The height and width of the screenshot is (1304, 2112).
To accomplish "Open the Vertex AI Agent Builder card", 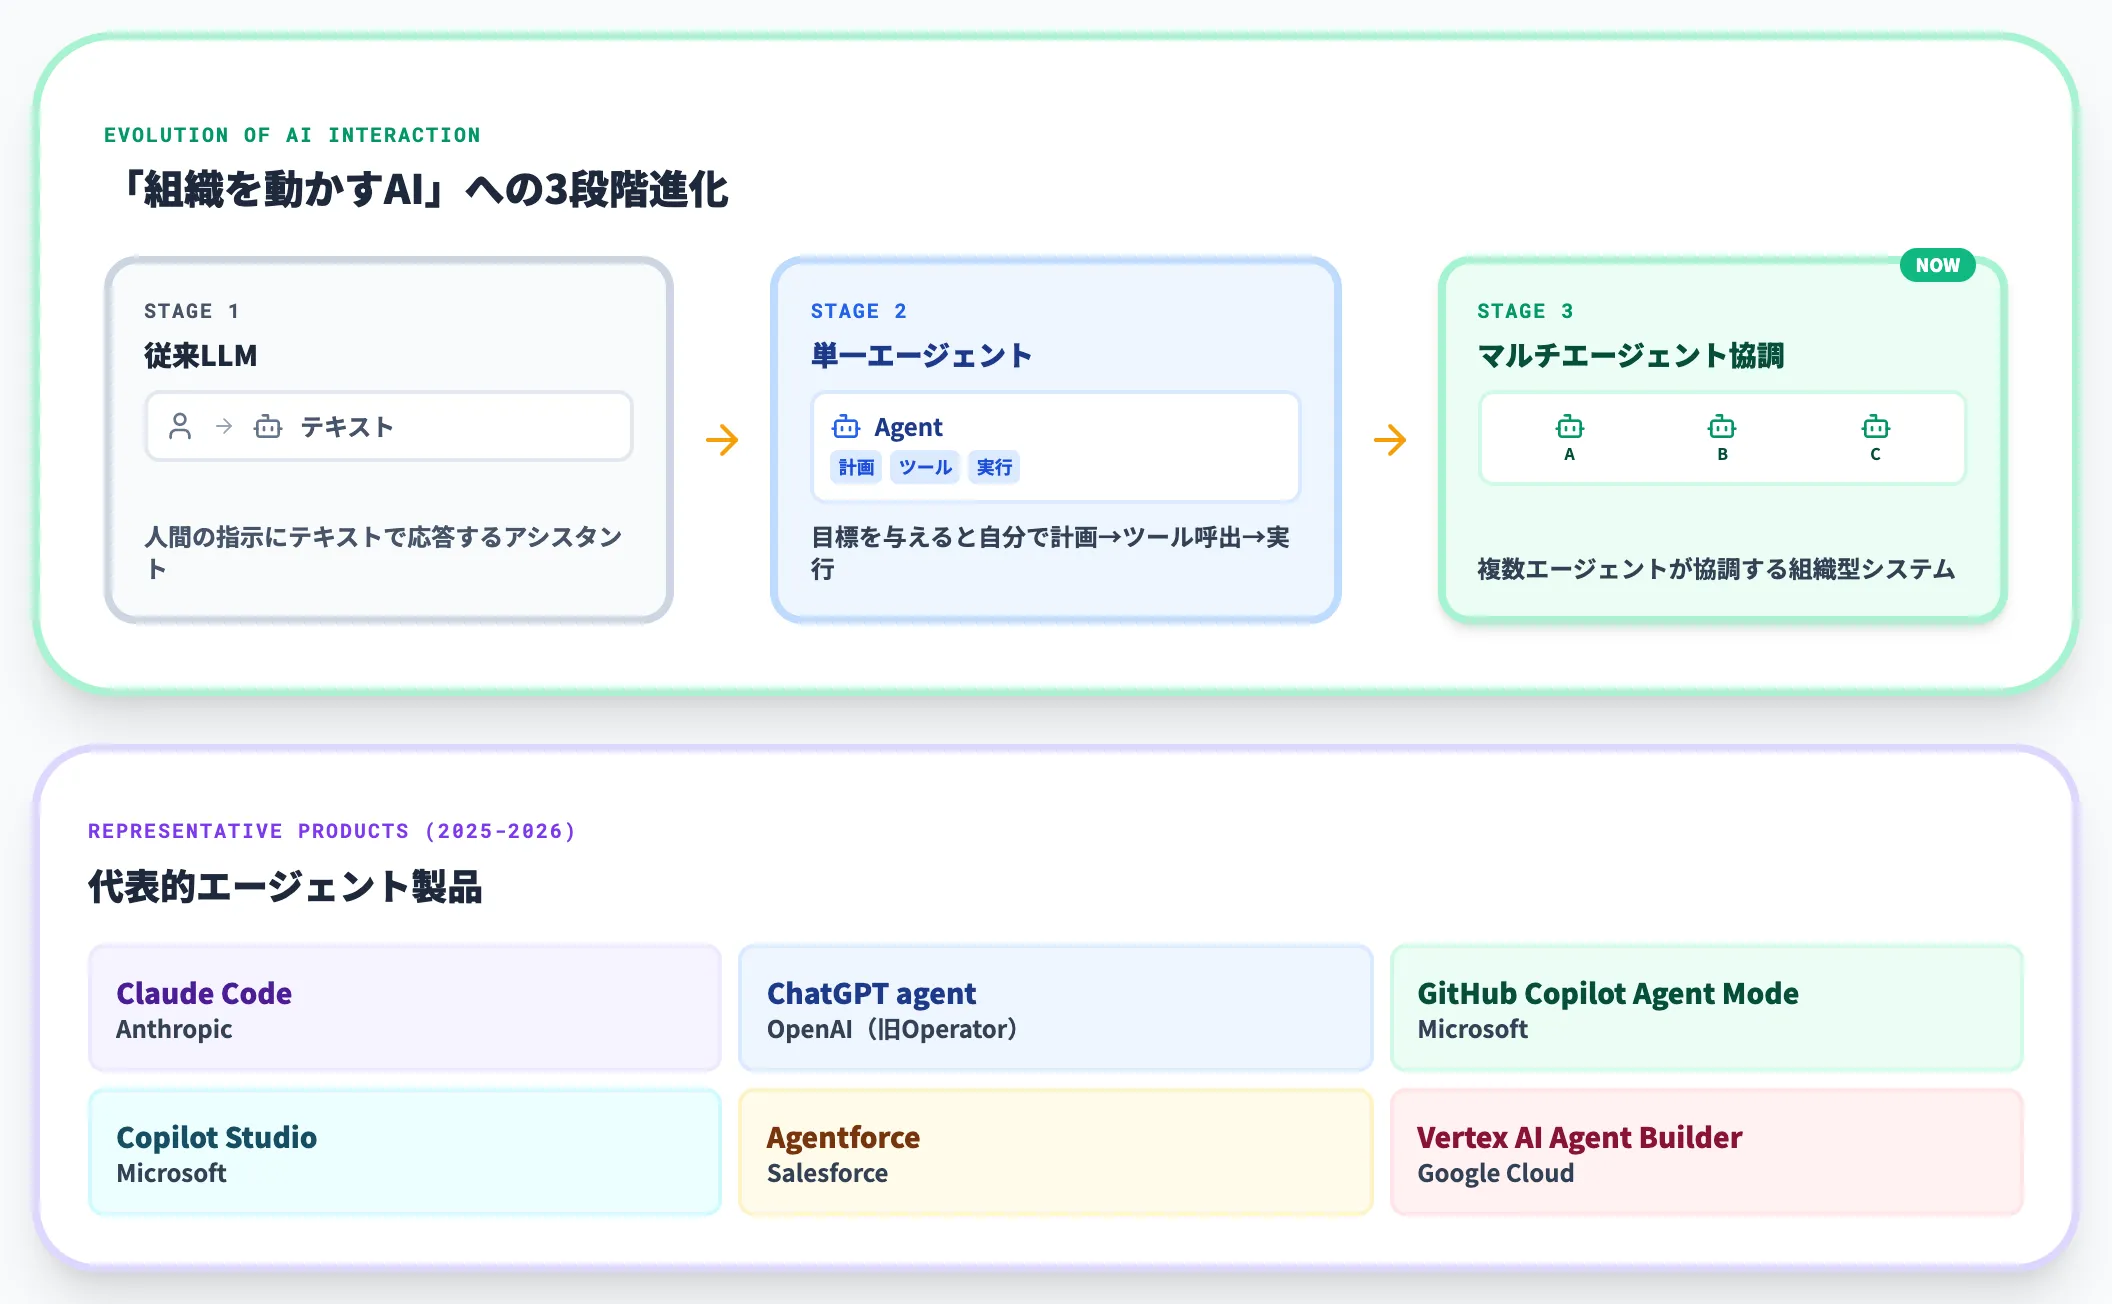I will coord(1707,1152).
